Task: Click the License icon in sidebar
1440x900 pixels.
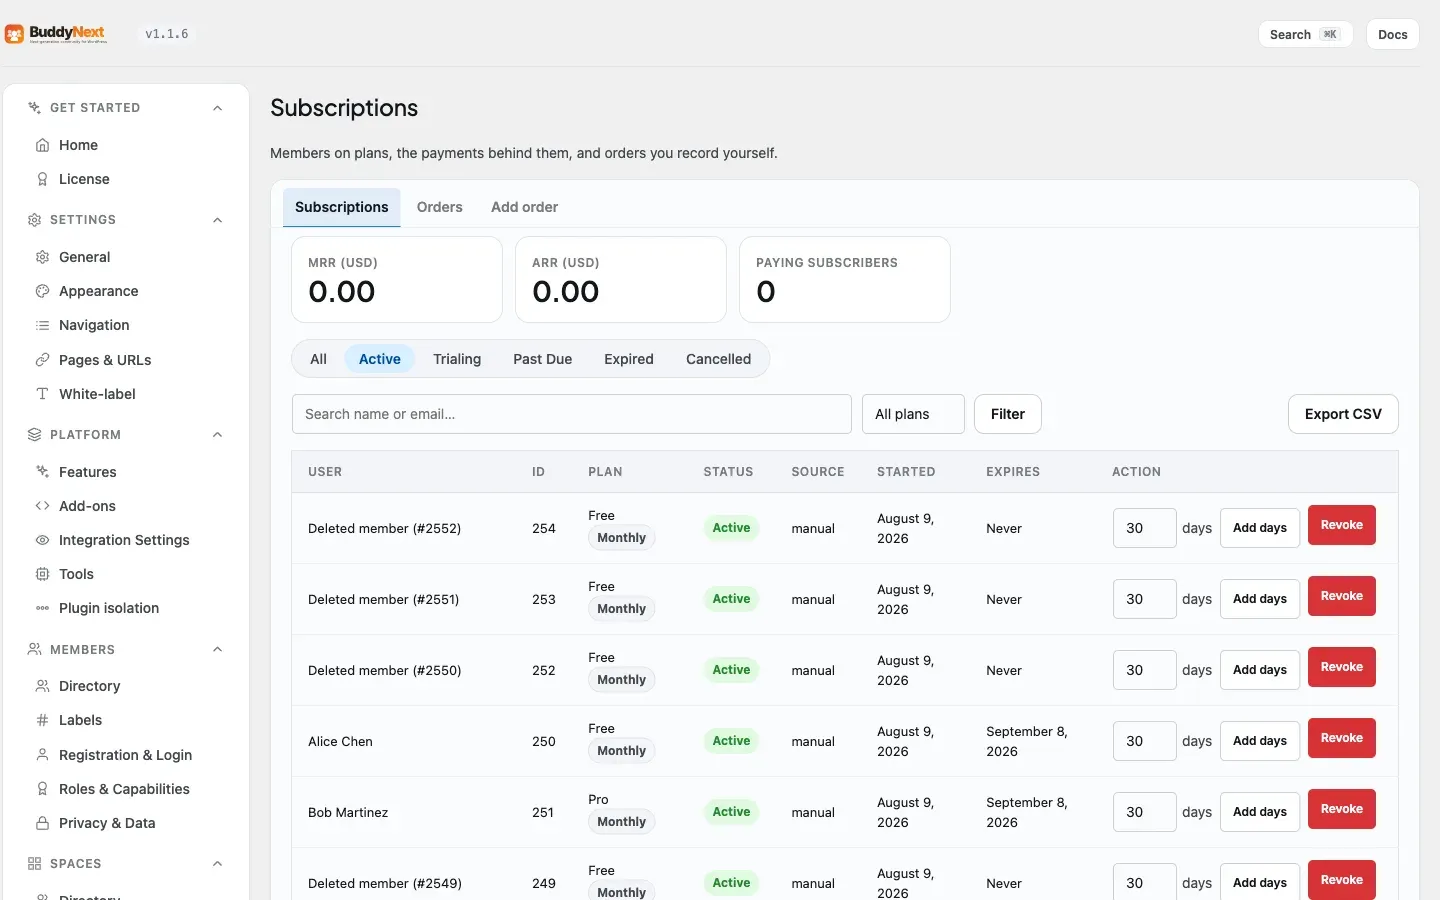Action: click(42, 179)
